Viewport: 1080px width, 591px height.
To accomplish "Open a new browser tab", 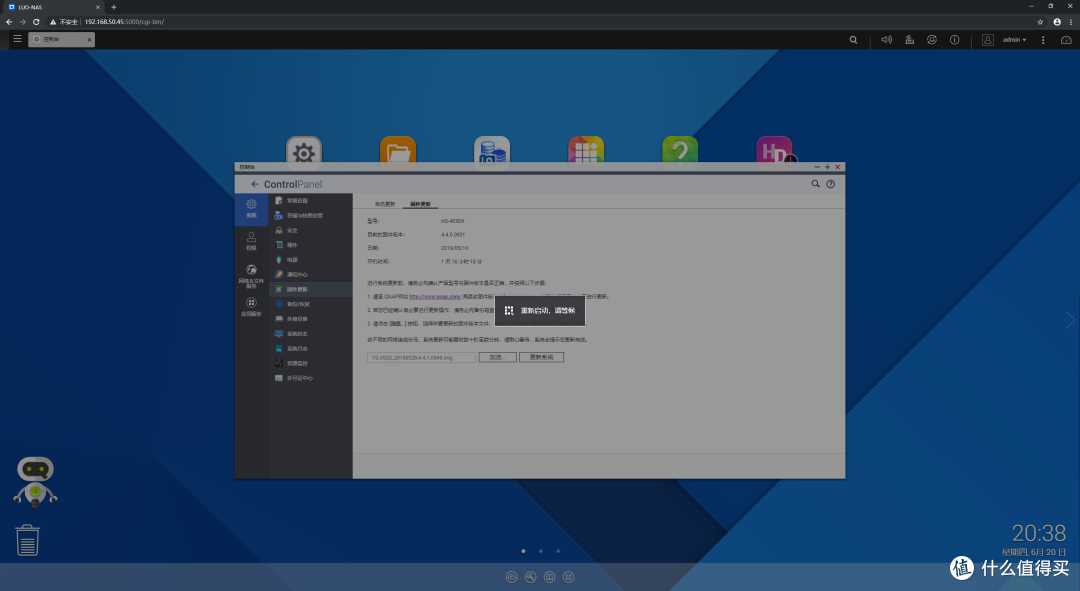I will [x=114, y=7].
